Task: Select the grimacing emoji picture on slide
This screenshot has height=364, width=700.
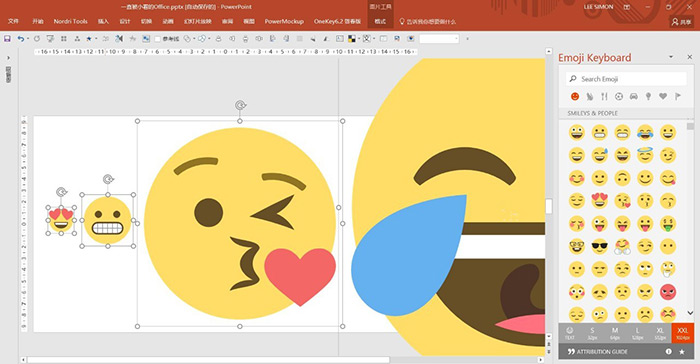Action: pos(108,220)
